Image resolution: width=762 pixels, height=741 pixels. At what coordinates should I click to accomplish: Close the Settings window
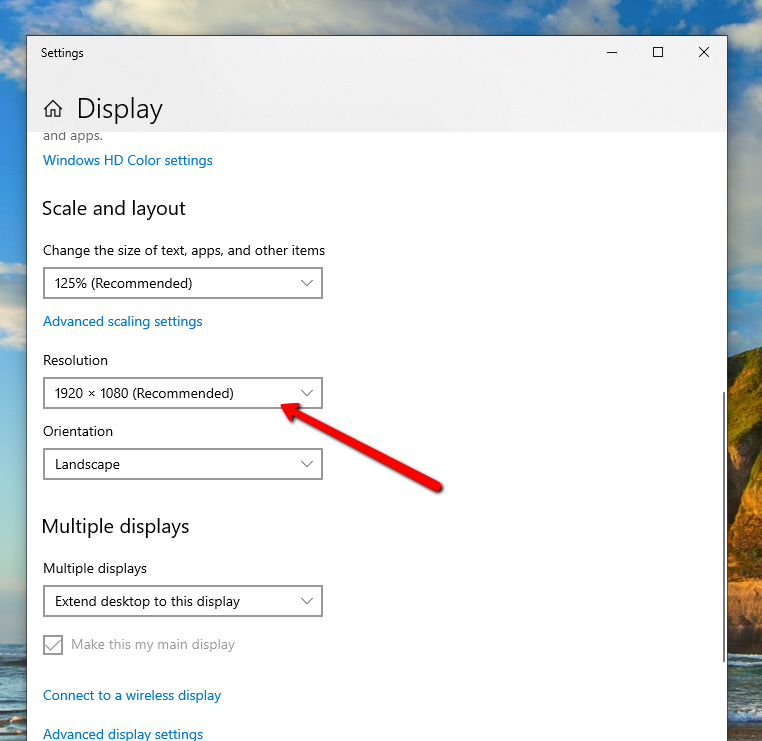704,53
